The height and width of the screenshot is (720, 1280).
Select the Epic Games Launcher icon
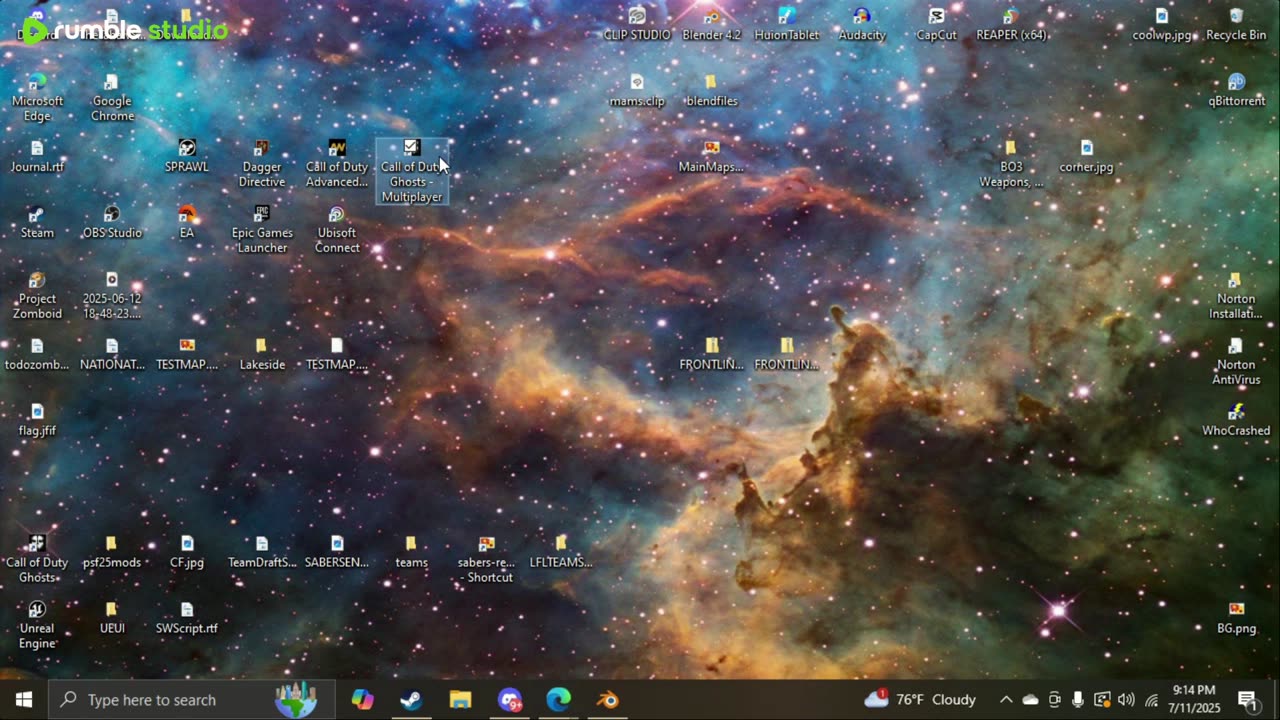coord(262,230)
